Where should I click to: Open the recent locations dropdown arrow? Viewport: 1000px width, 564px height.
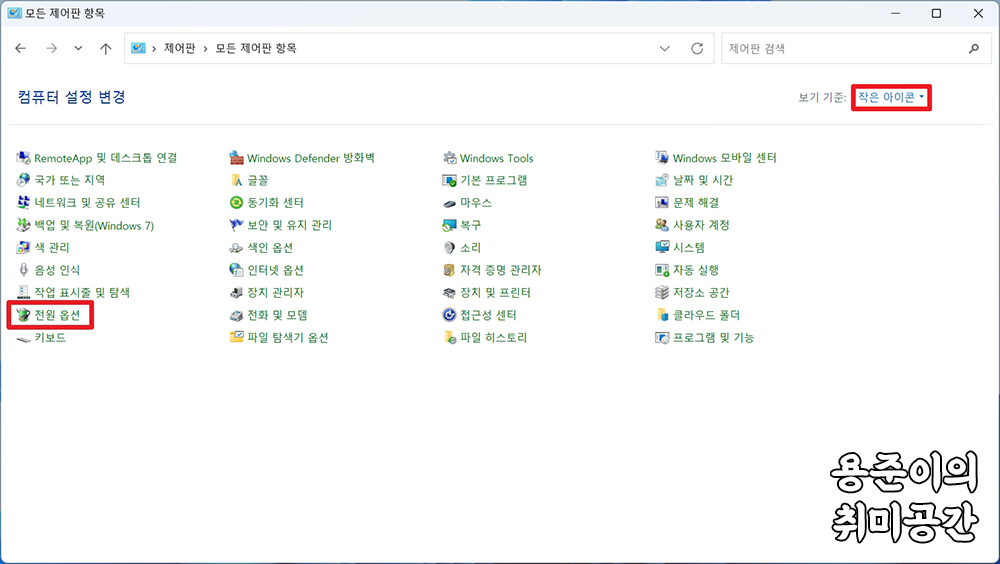point(78,48)
